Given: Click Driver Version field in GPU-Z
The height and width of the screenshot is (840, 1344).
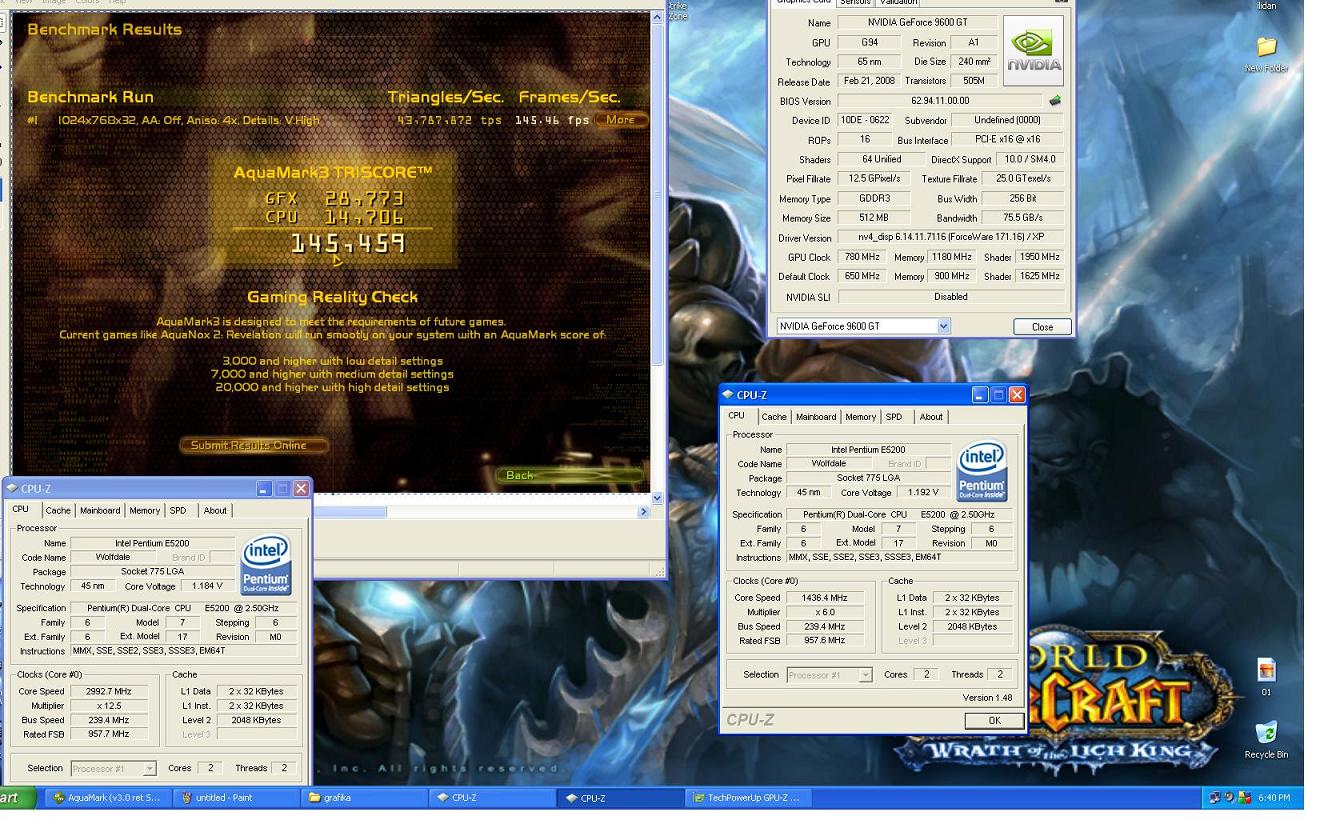Looking at the screenshot, I should [950, 238].
